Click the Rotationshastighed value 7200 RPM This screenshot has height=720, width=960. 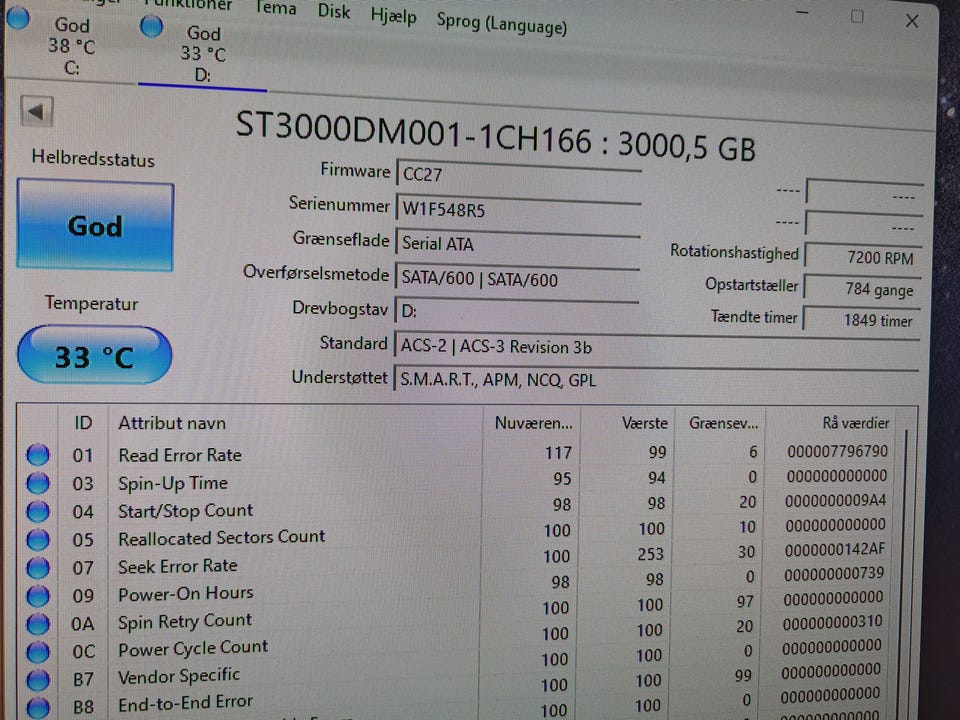click(863, 256)
